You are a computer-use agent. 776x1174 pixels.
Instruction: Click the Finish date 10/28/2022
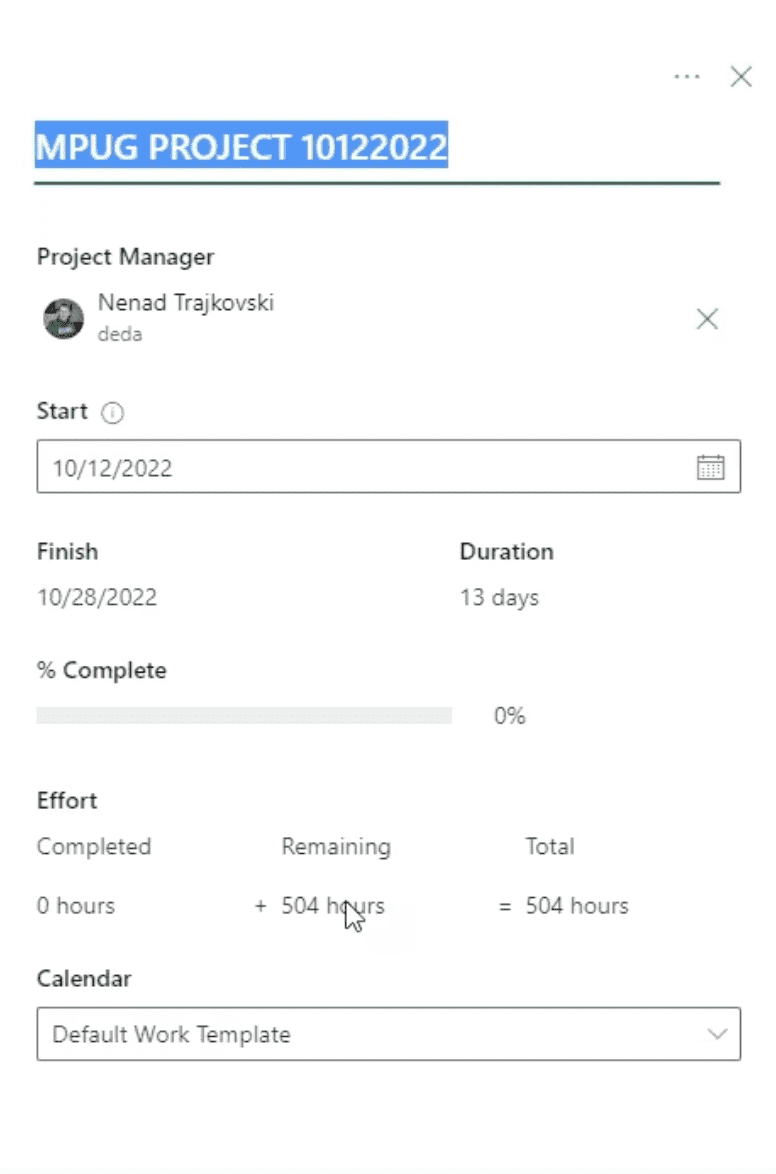(97, 597)
